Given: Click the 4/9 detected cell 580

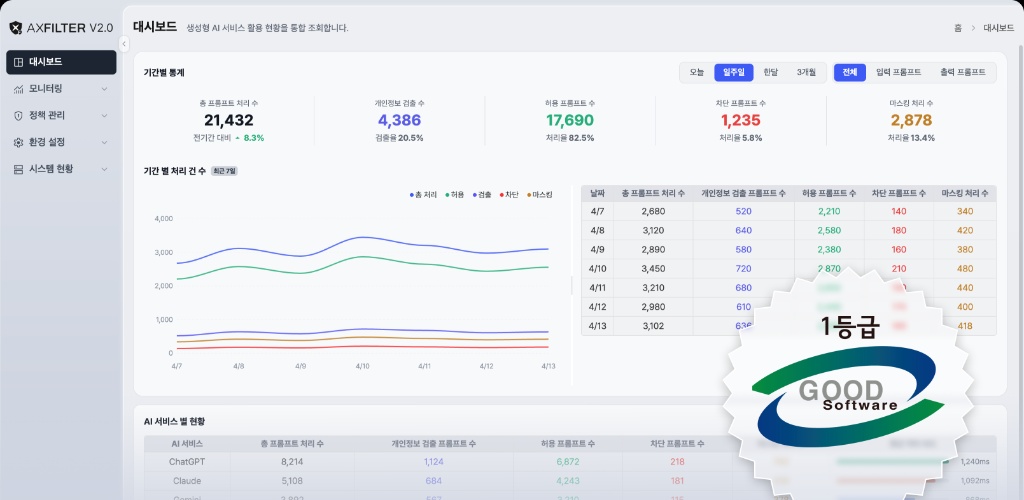Looking at the screenshot, I should (743, 249).
